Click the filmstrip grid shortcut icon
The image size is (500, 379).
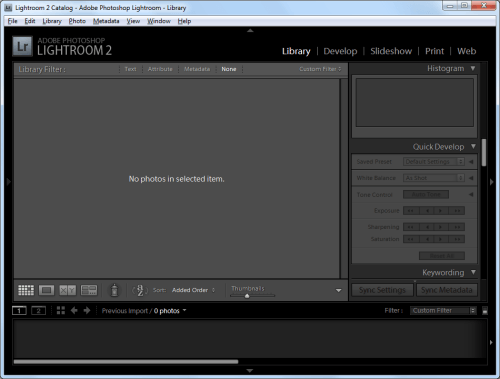coord(61,311)
